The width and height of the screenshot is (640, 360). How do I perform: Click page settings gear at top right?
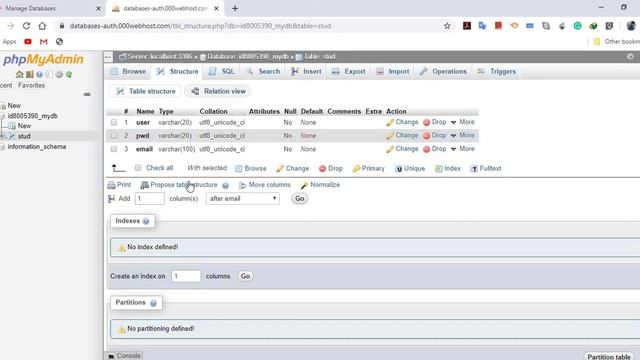[630, 57]
